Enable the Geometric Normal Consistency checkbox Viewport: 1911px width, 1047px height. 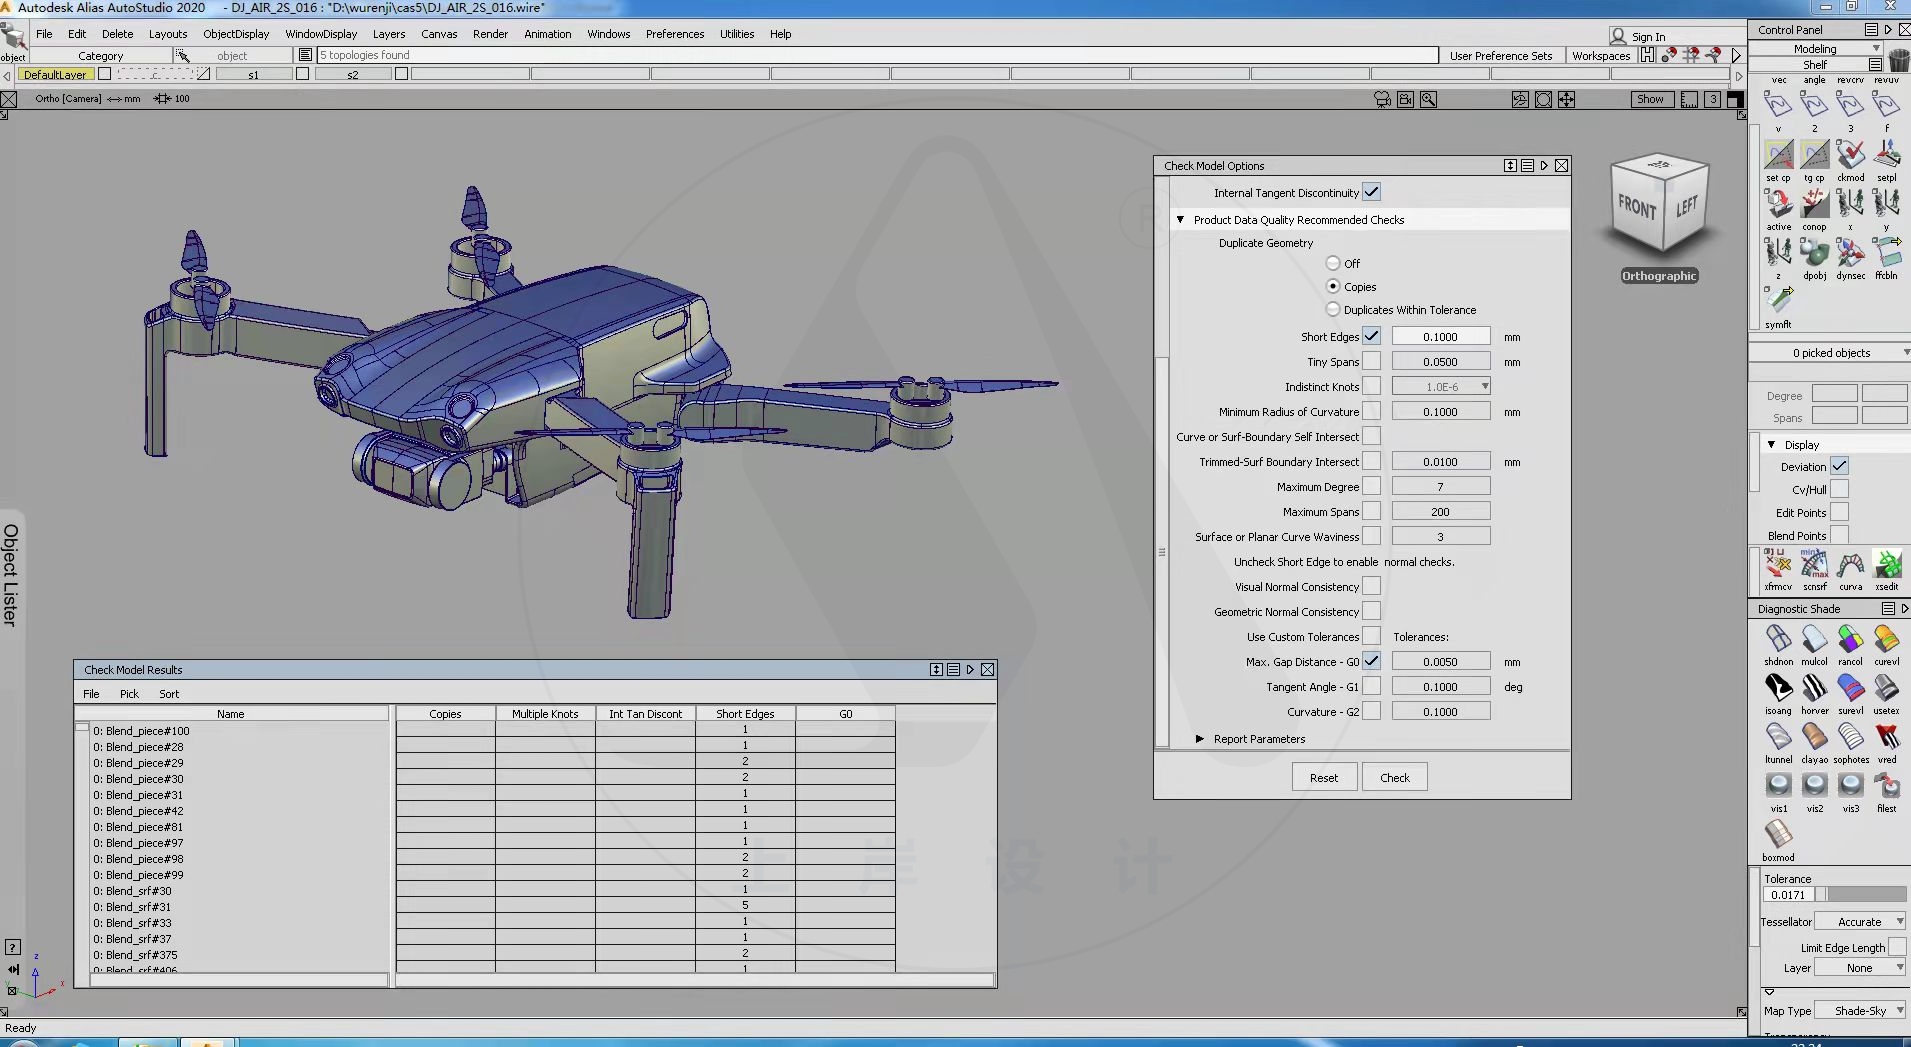pos(1373,611)
